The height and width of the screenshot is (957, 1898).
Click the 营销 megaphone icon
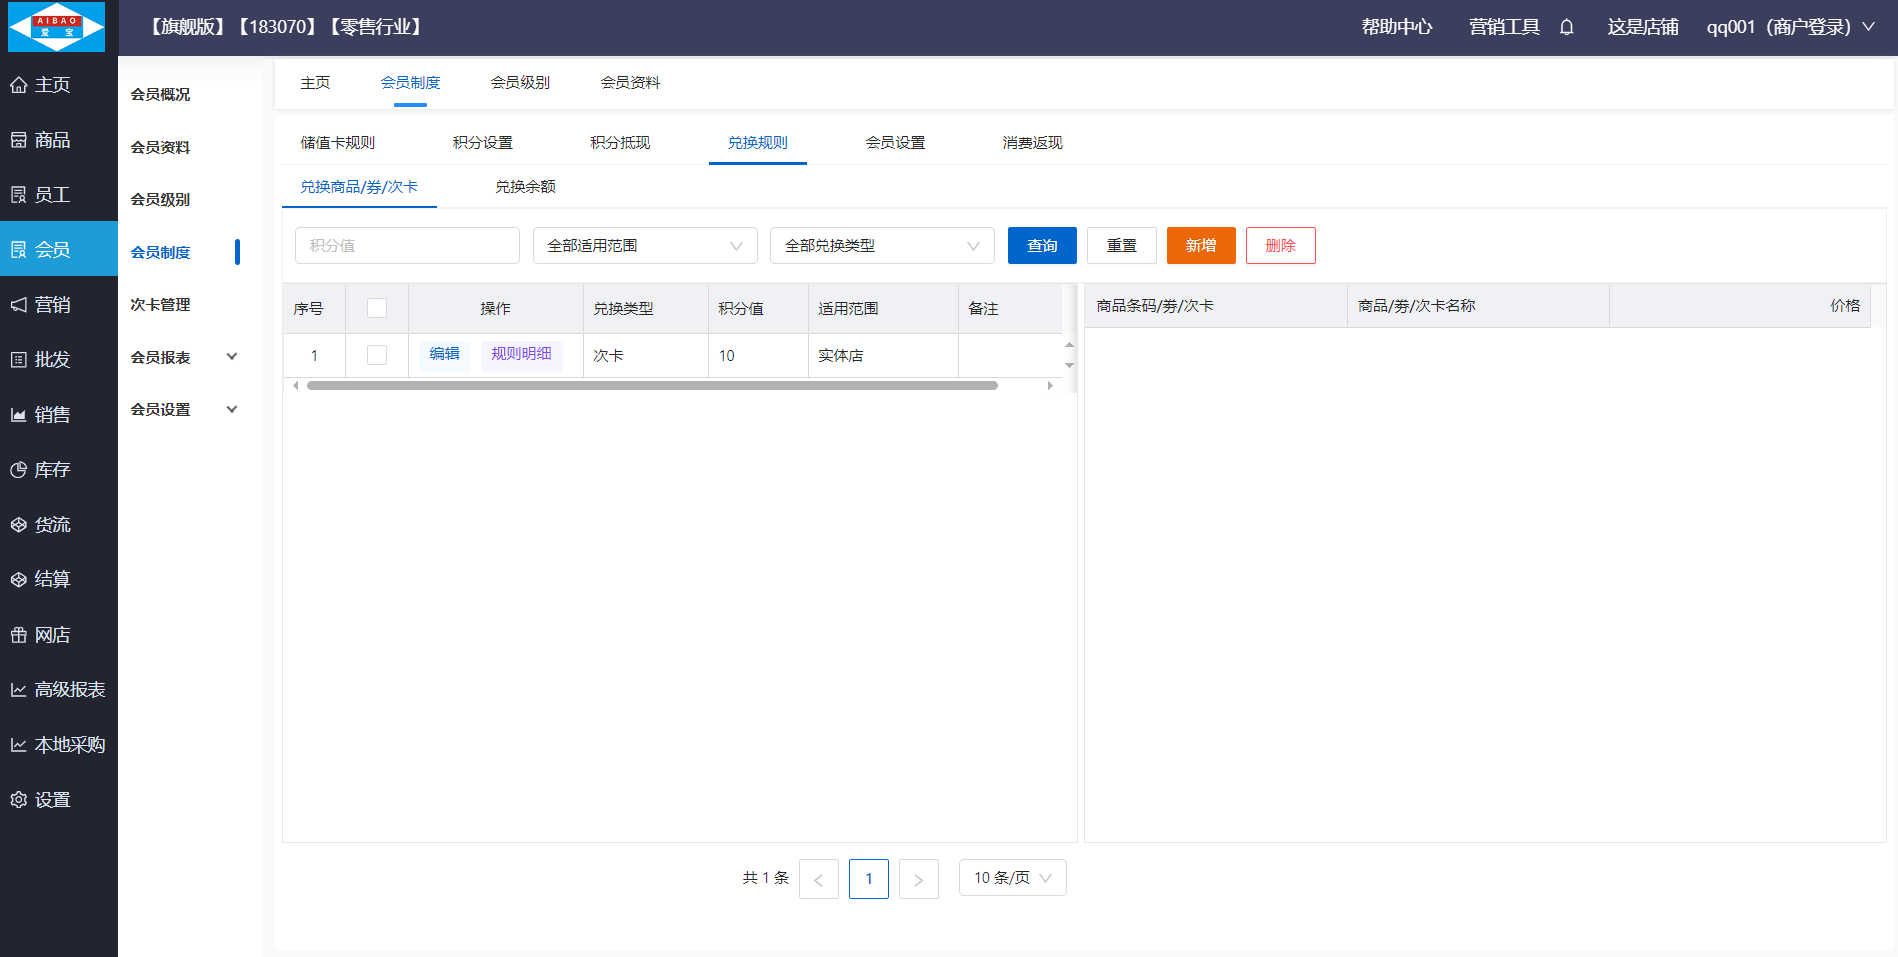pos(19,305)
